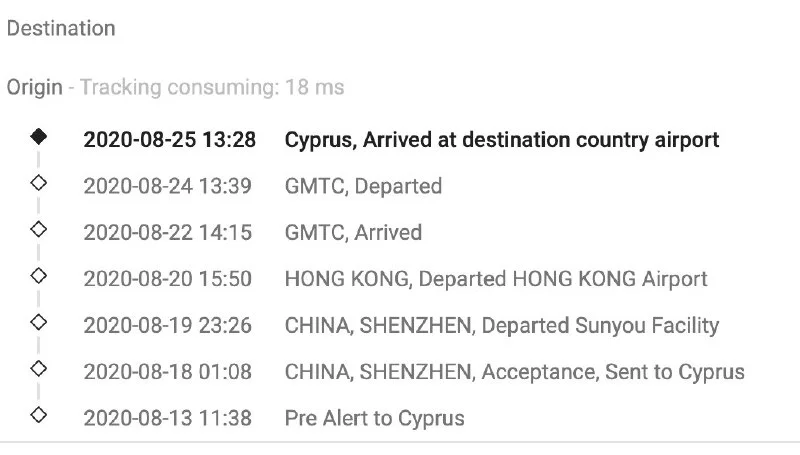Click the 'GMTC, Departed' status text
The height and width of the screenshot is (455, 800).
coord(363,186)
